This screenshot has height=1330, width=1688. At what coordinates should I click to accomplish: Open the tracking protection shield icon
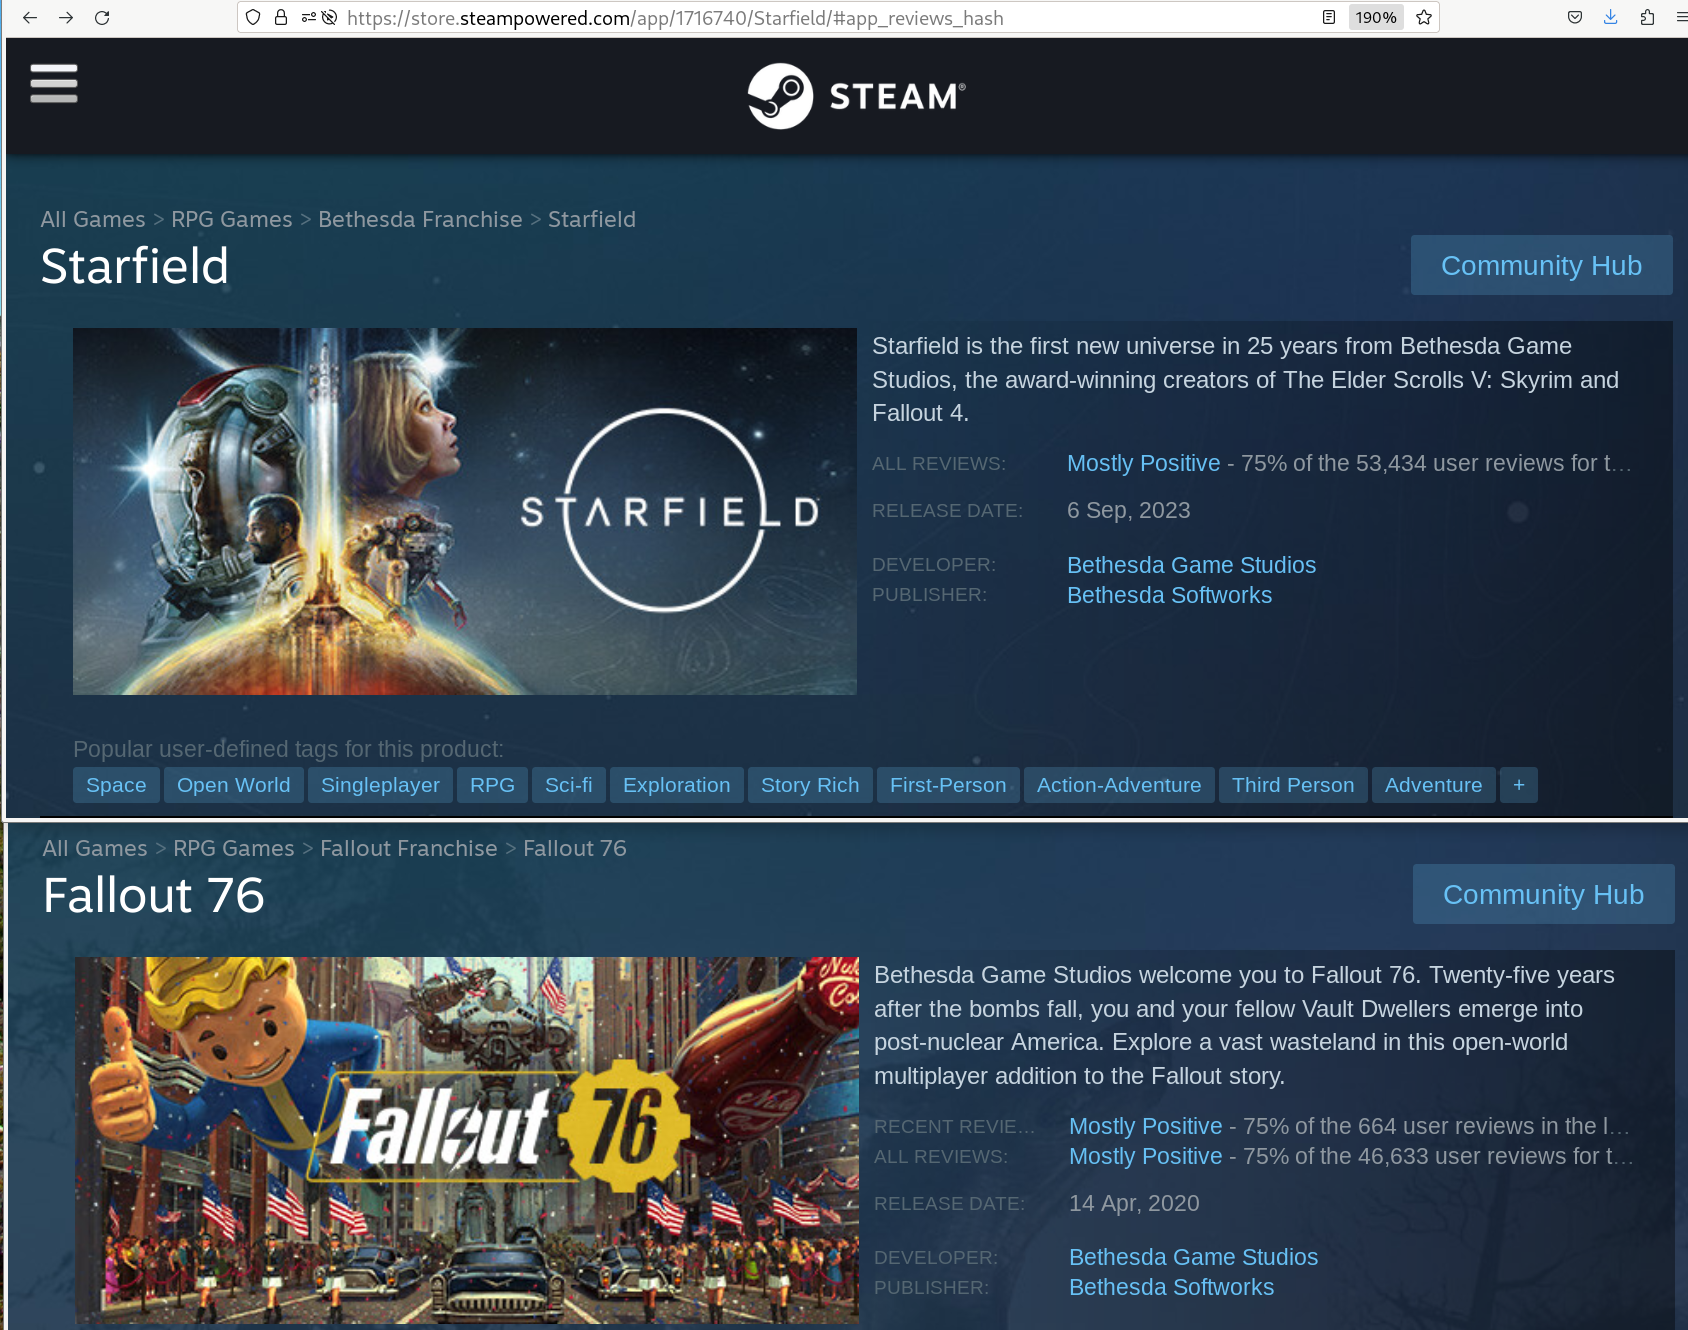[253, 17]
